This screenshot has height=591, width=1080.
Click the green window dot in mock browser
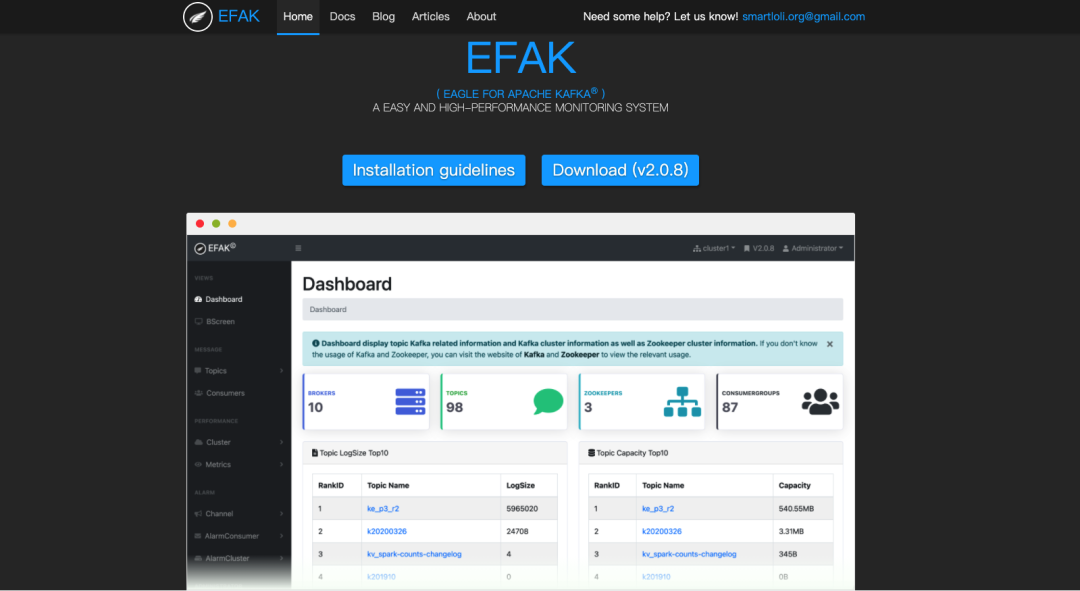216,224
